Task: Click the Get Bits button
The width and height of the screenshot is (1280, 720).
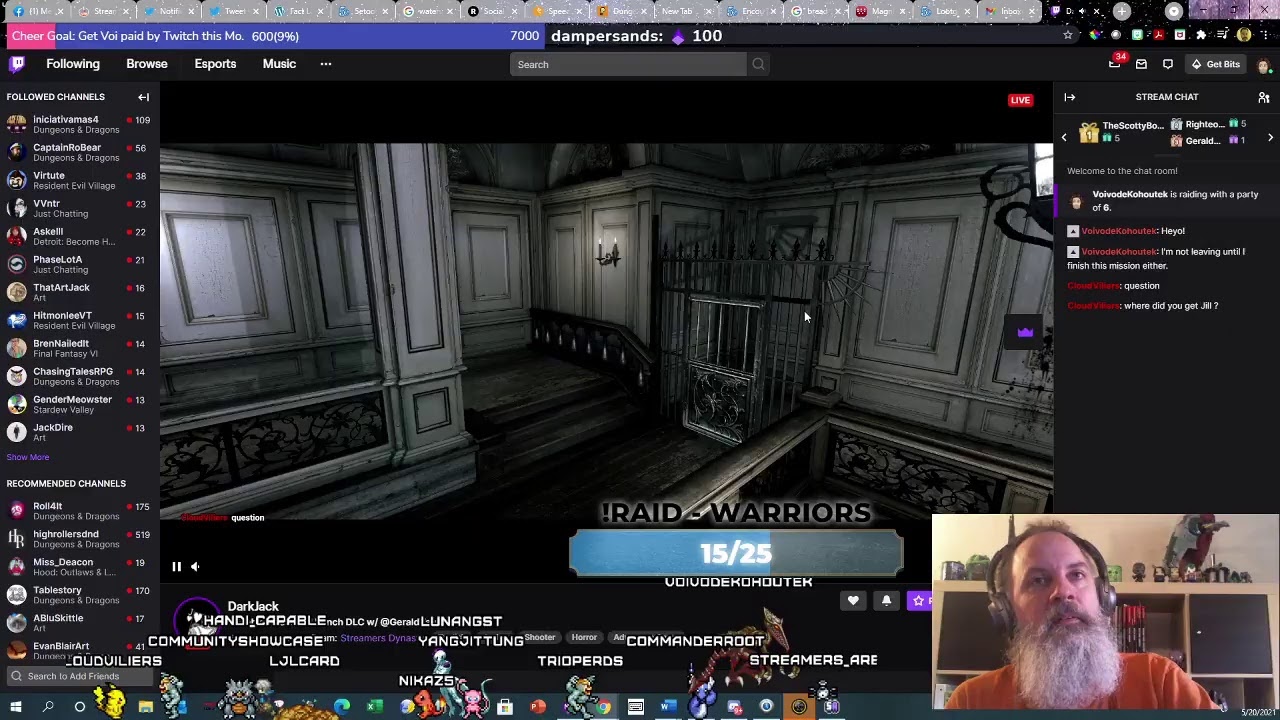Action: click(x=1215, y=64)
